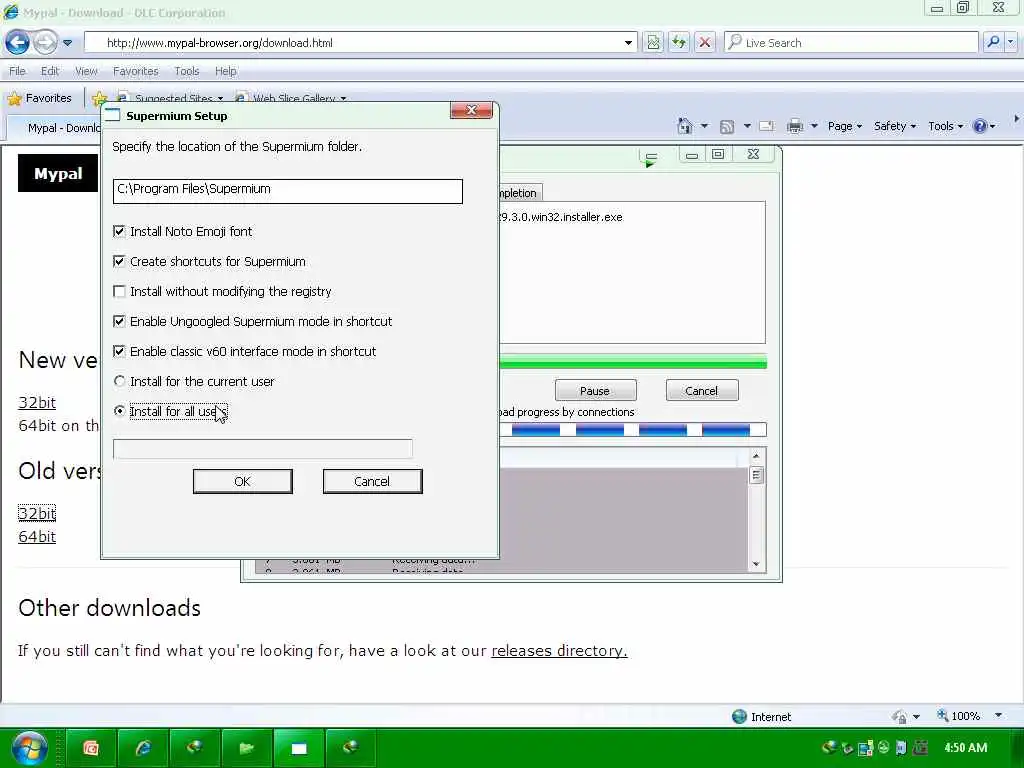This screenshot has width=1024, height=768.
Task: Uncheck Create shortcuts for Supermium
Action: 120,261
